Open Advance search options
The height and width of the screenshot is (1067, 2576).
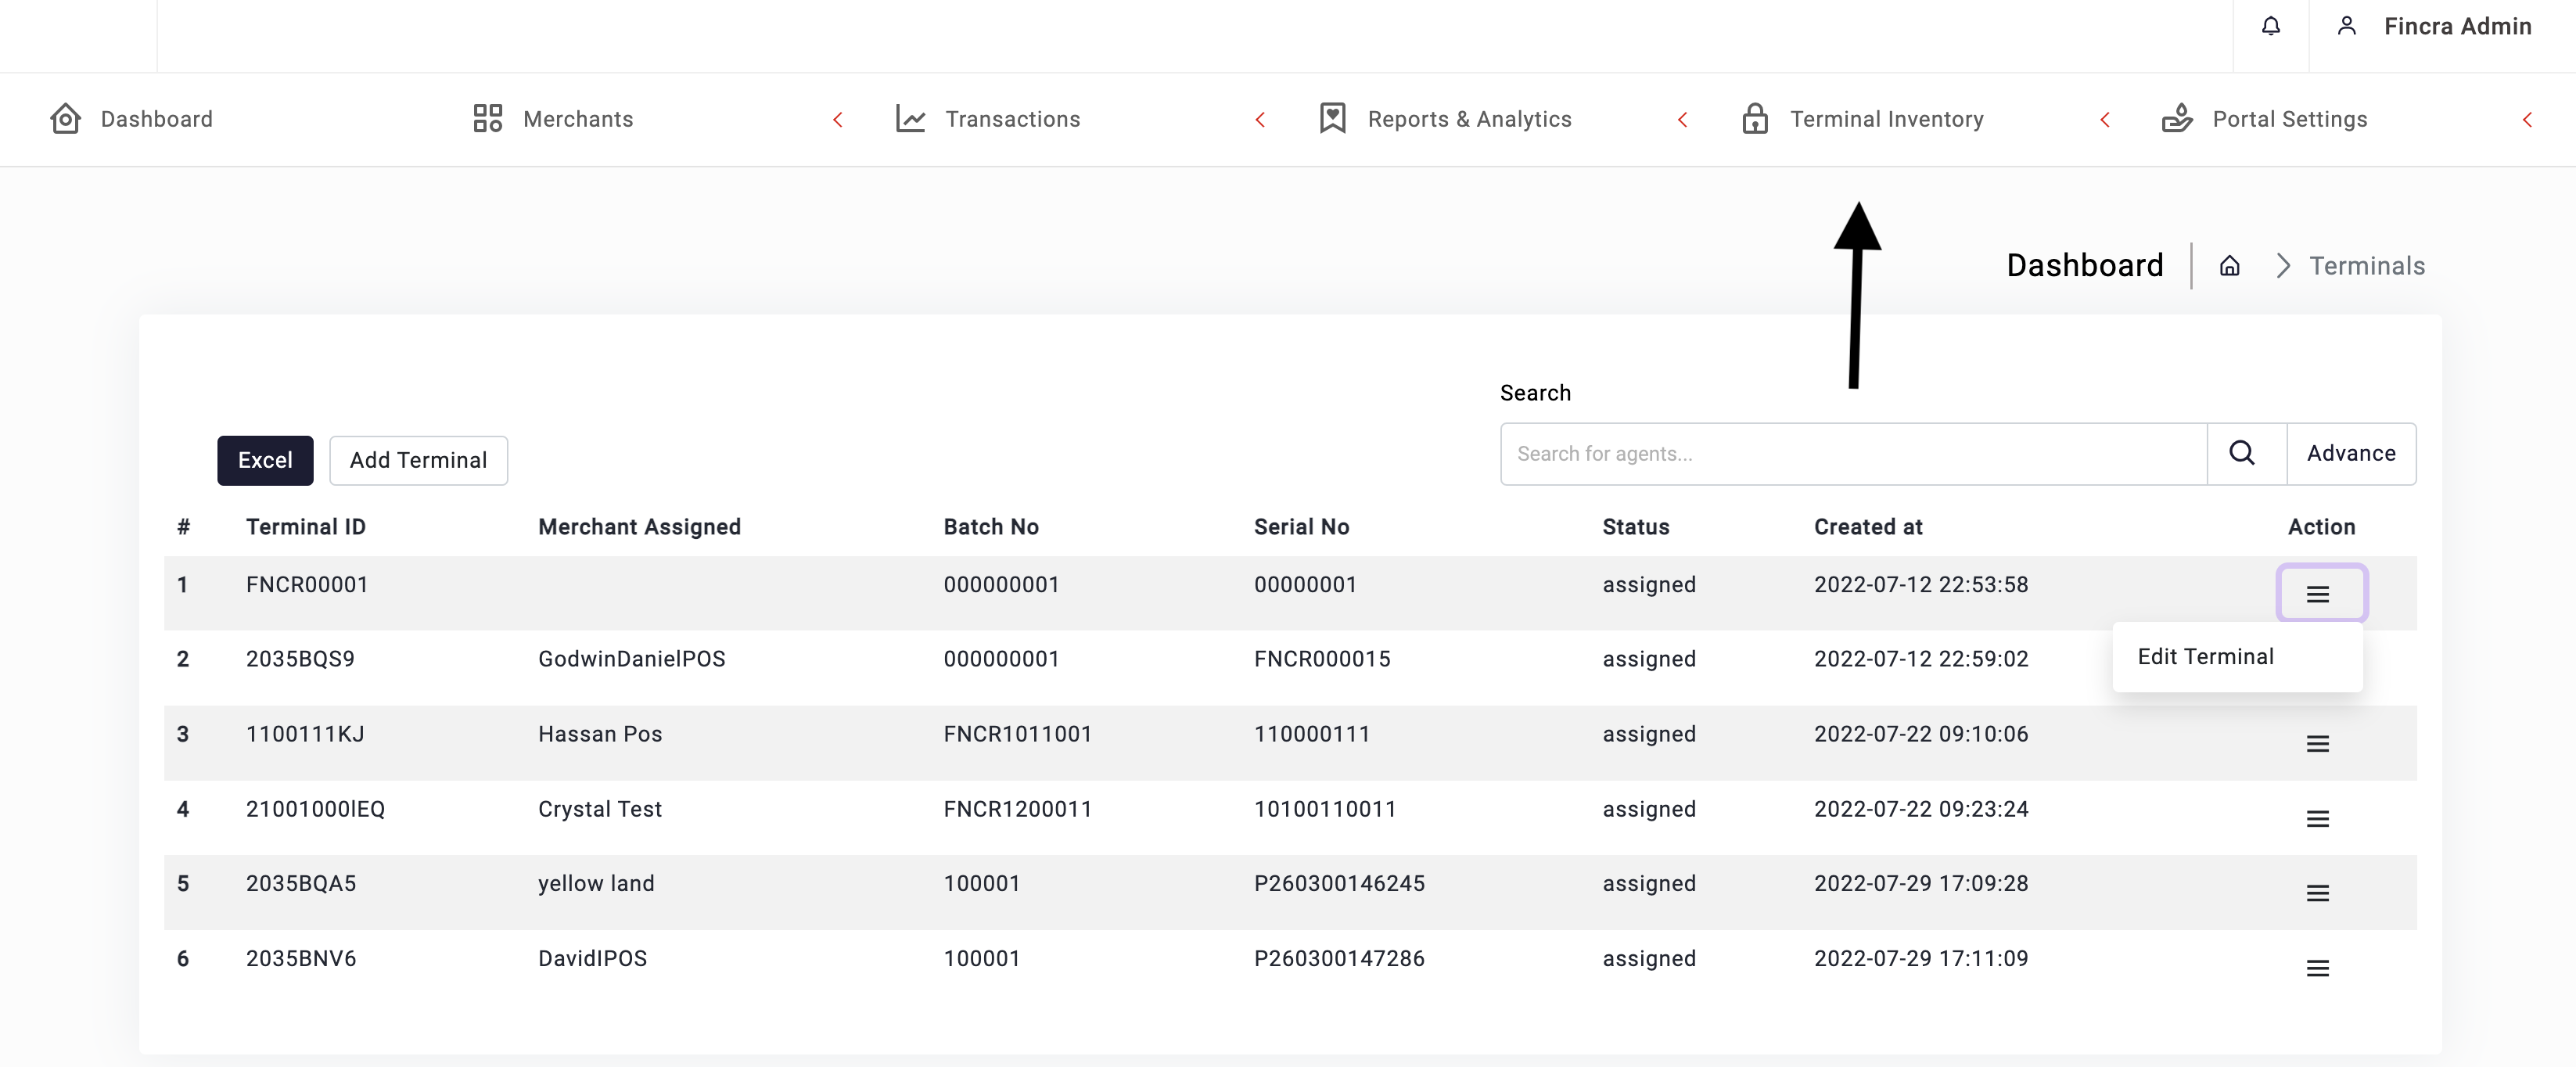[x=2351, y=454]
